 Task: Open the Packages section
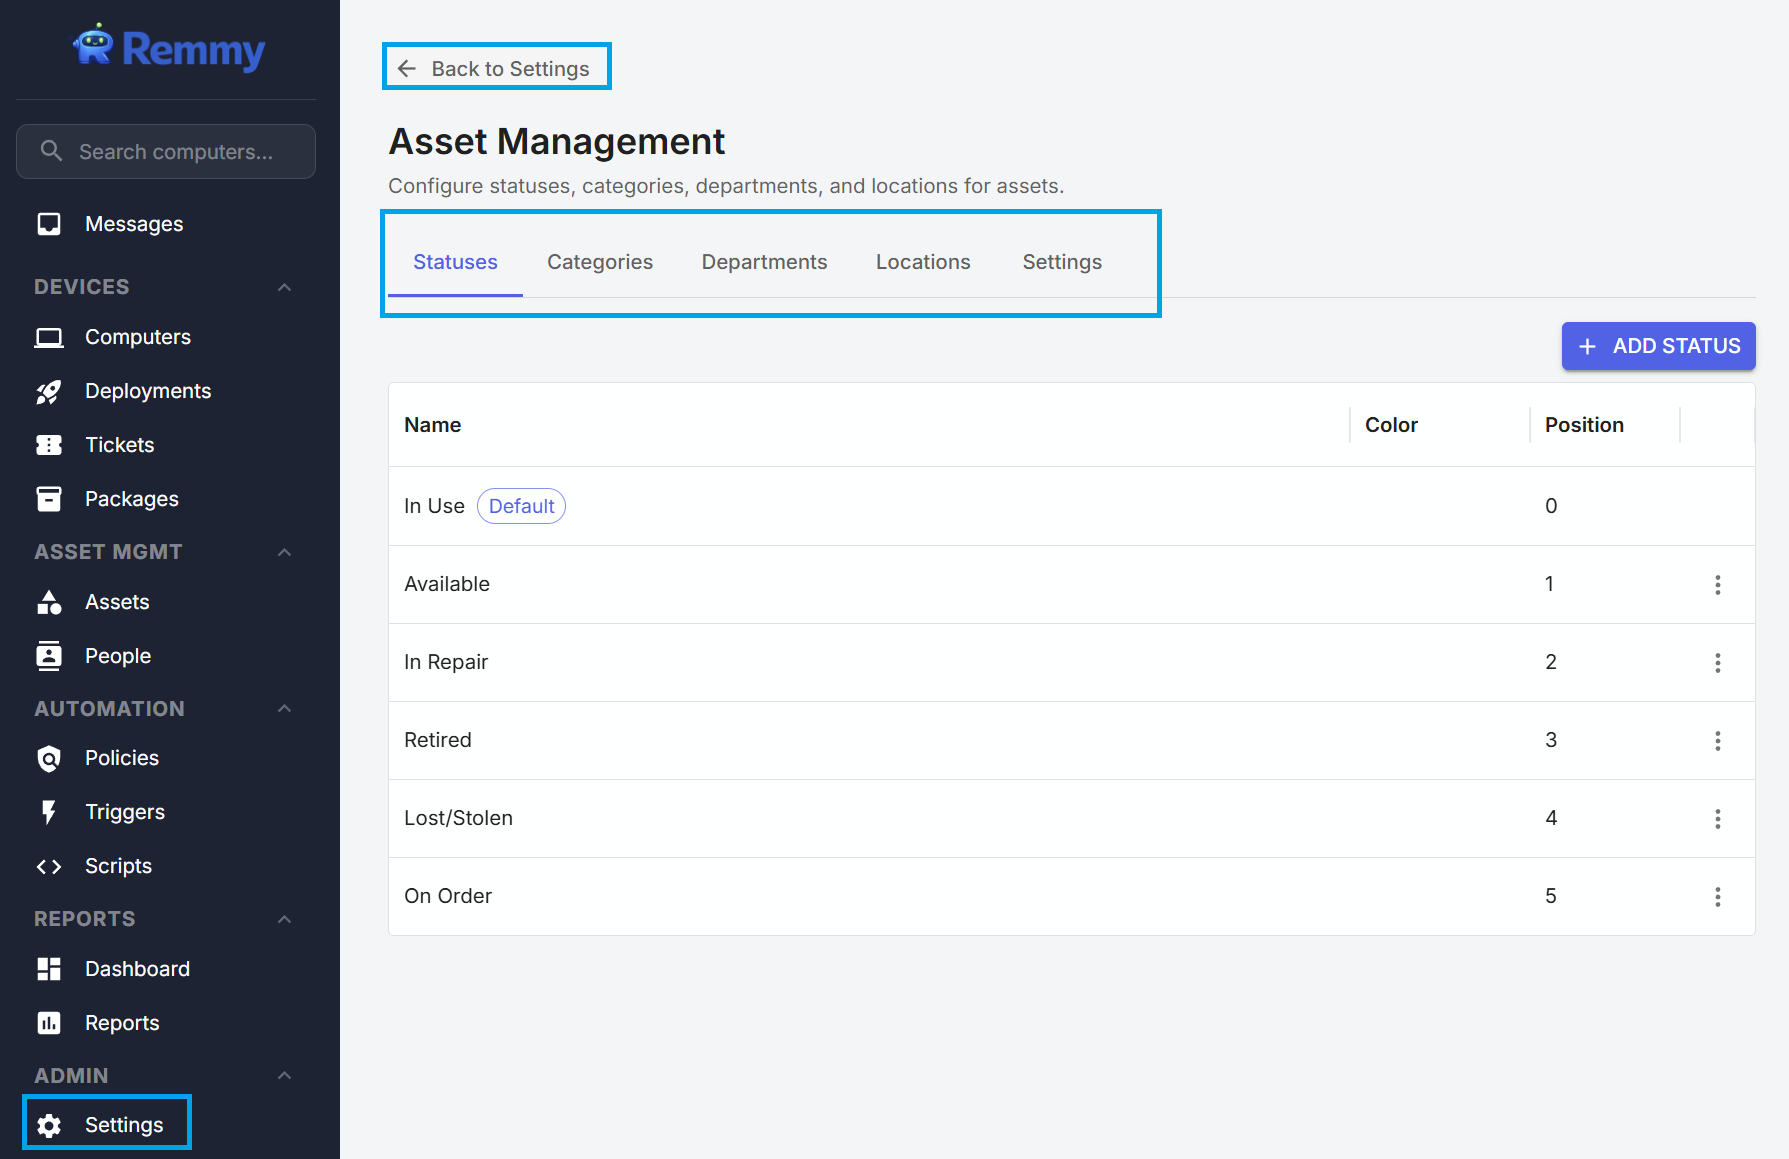pyautogui.click(x=131, y=498)
